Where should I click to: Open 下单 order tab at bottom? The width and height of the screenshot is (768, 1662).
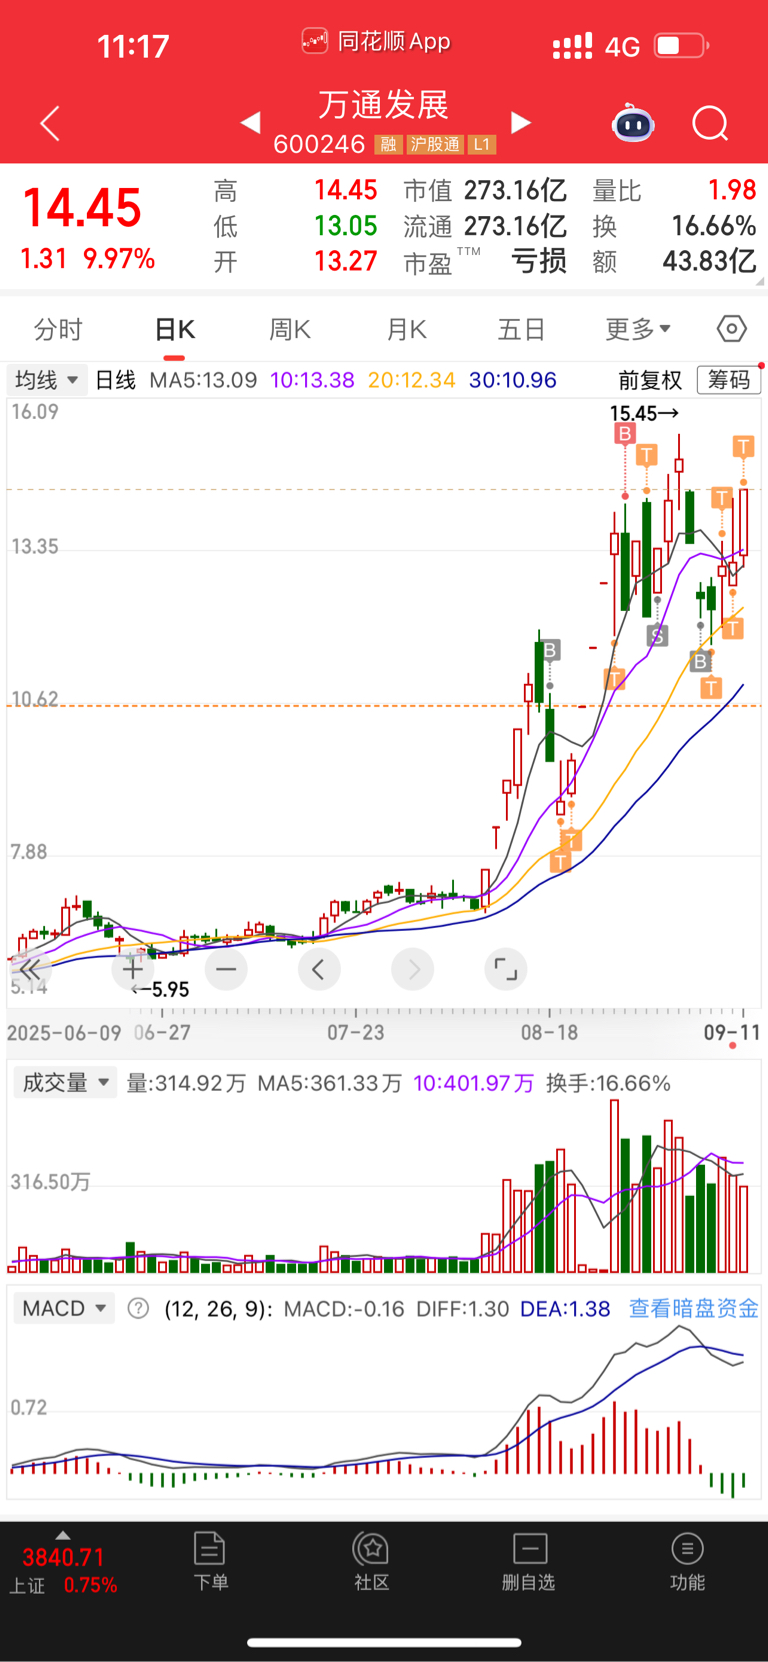pyautogui.click(x=210, y=1561)
